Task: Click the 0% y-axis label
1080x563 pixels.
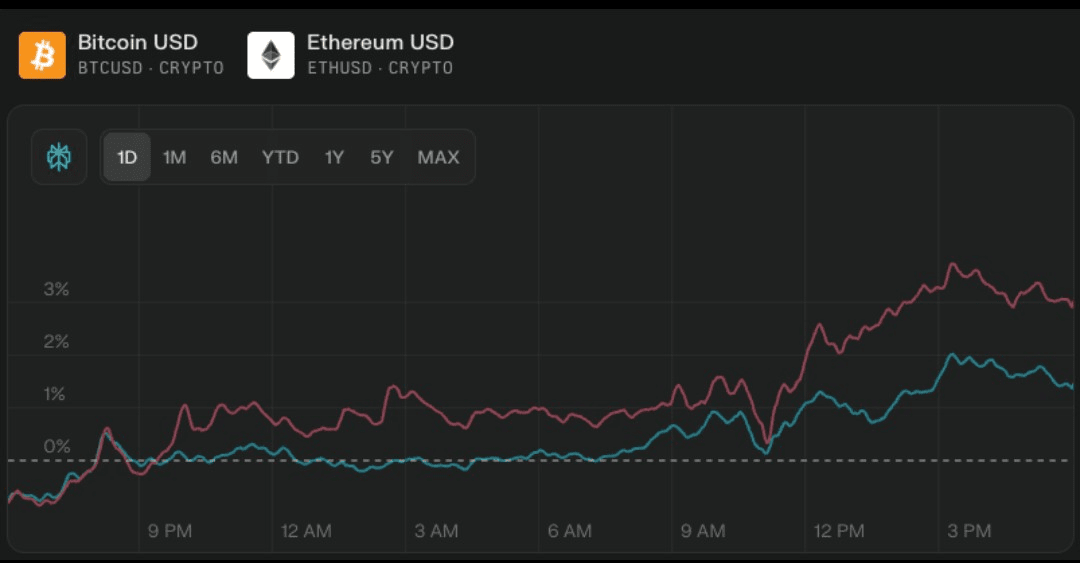Action: click(x=56, y=447)
